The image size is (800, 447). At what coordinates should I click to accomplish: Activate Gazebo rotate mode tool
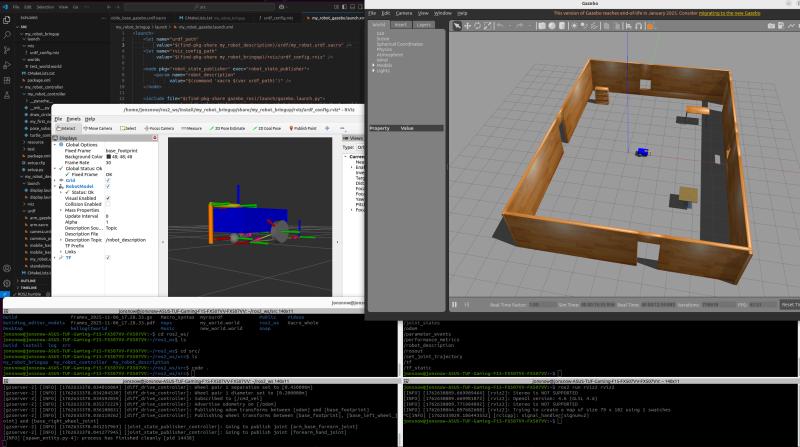[478, 26]
